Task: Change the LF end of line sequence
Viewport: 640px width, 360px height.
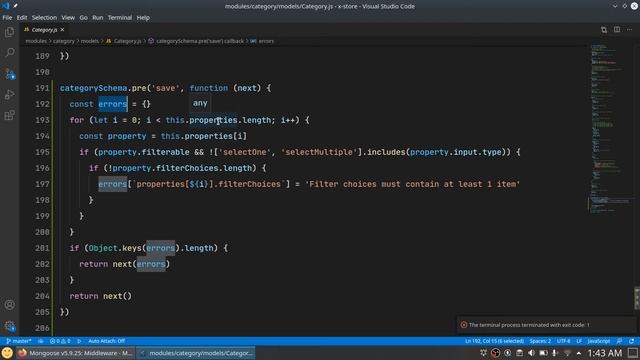Action: point(579,341)
